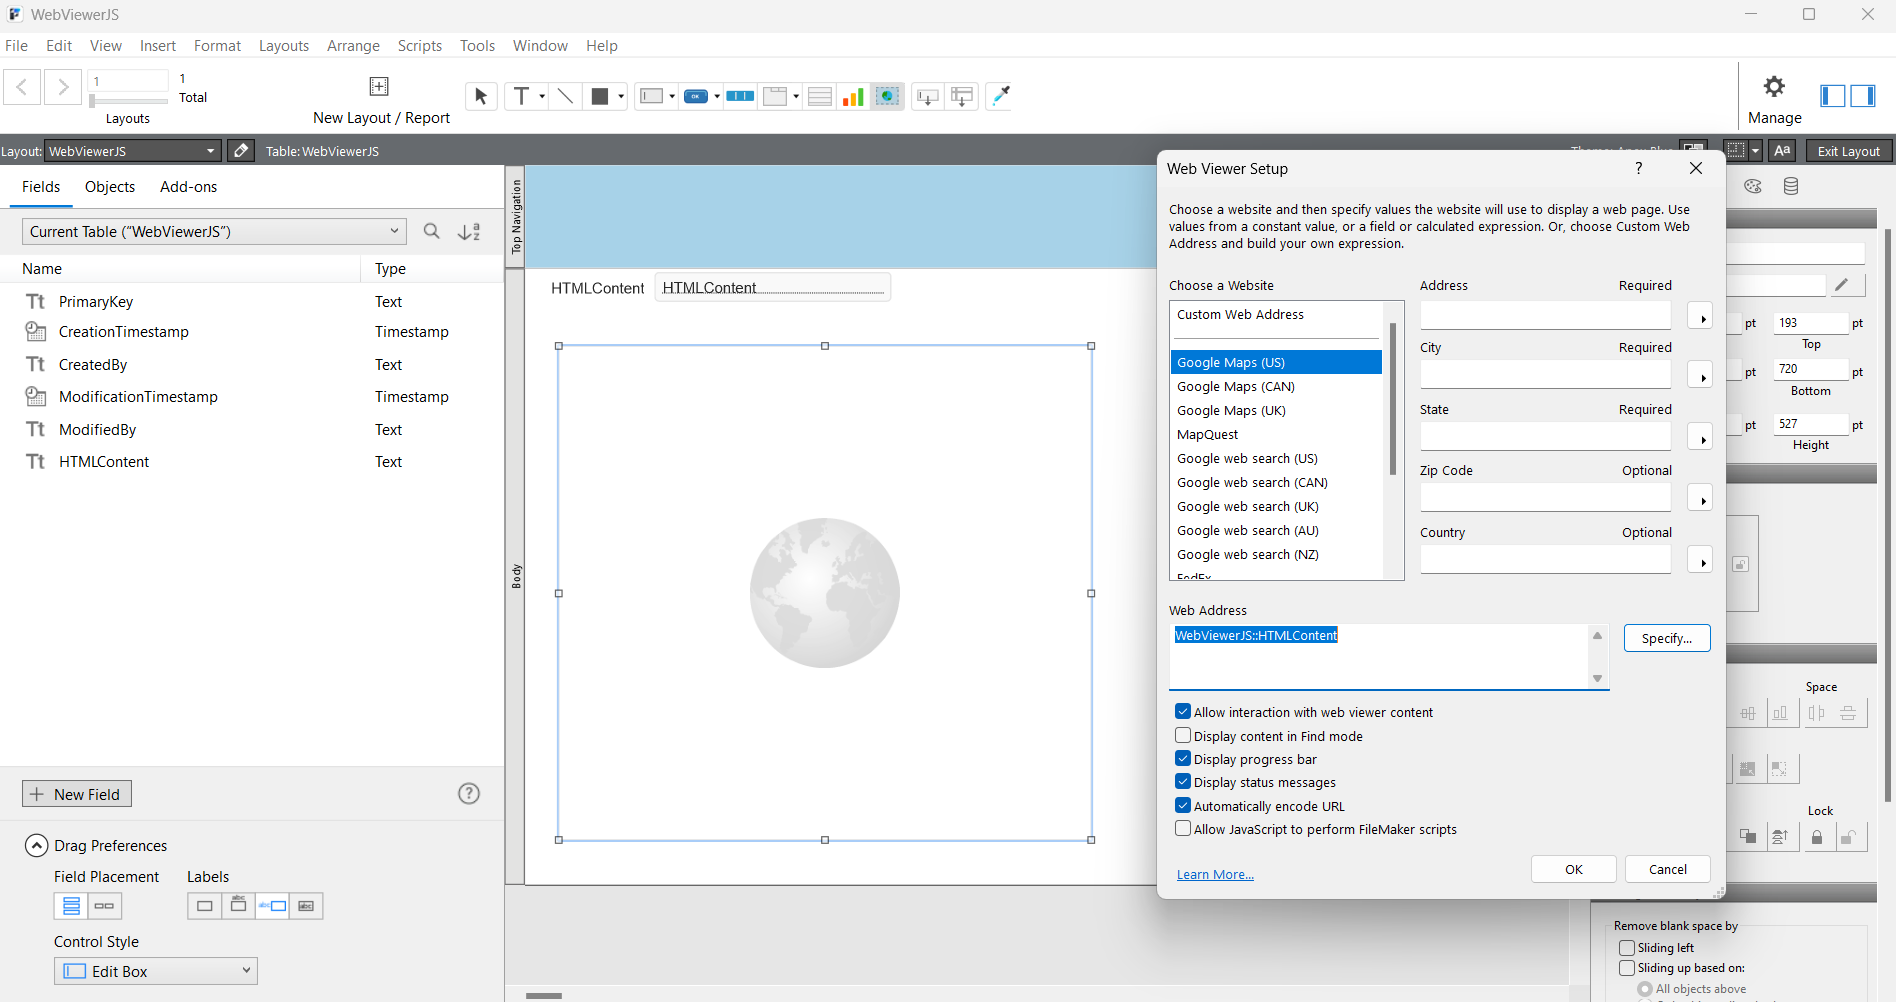Search fields with magnifier icon

432,231
